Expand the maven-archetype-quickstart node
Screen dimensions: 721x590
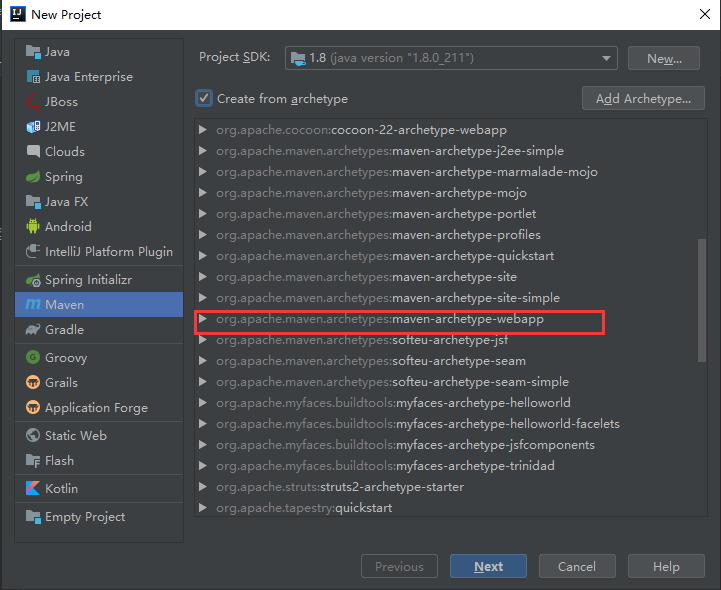202,256
